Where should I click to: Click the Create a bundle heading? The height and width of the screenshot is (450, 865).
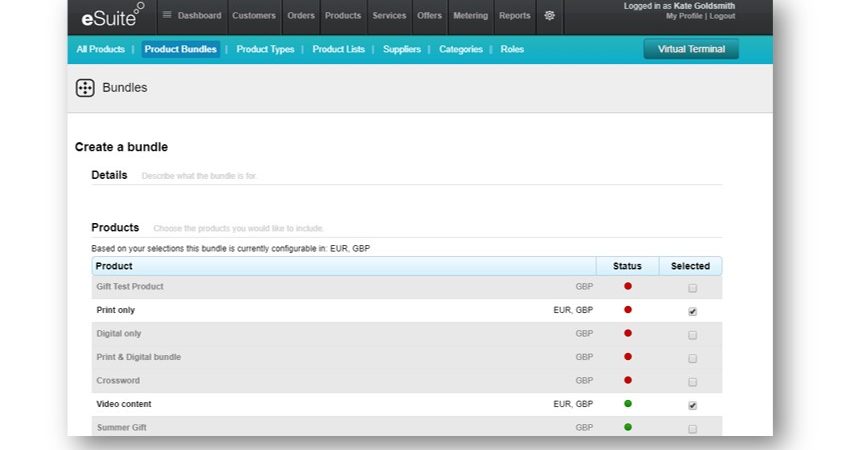121,147
